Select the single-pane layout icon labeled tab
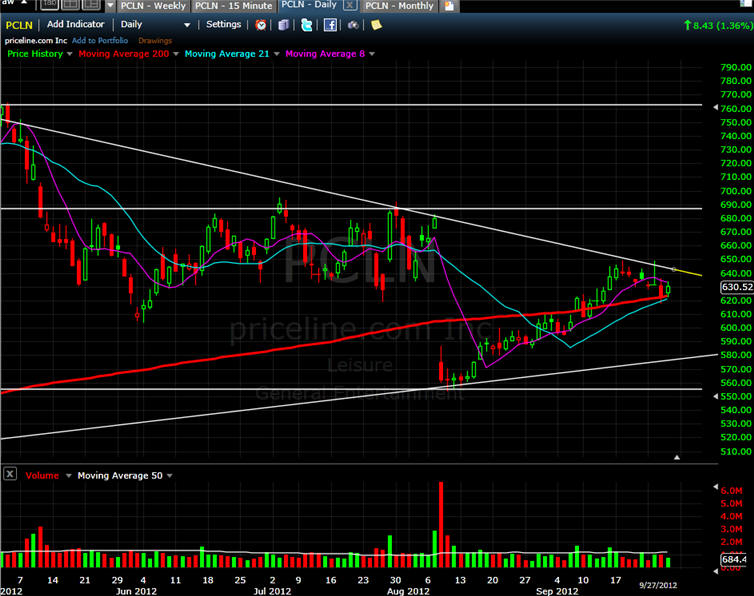 48,5
